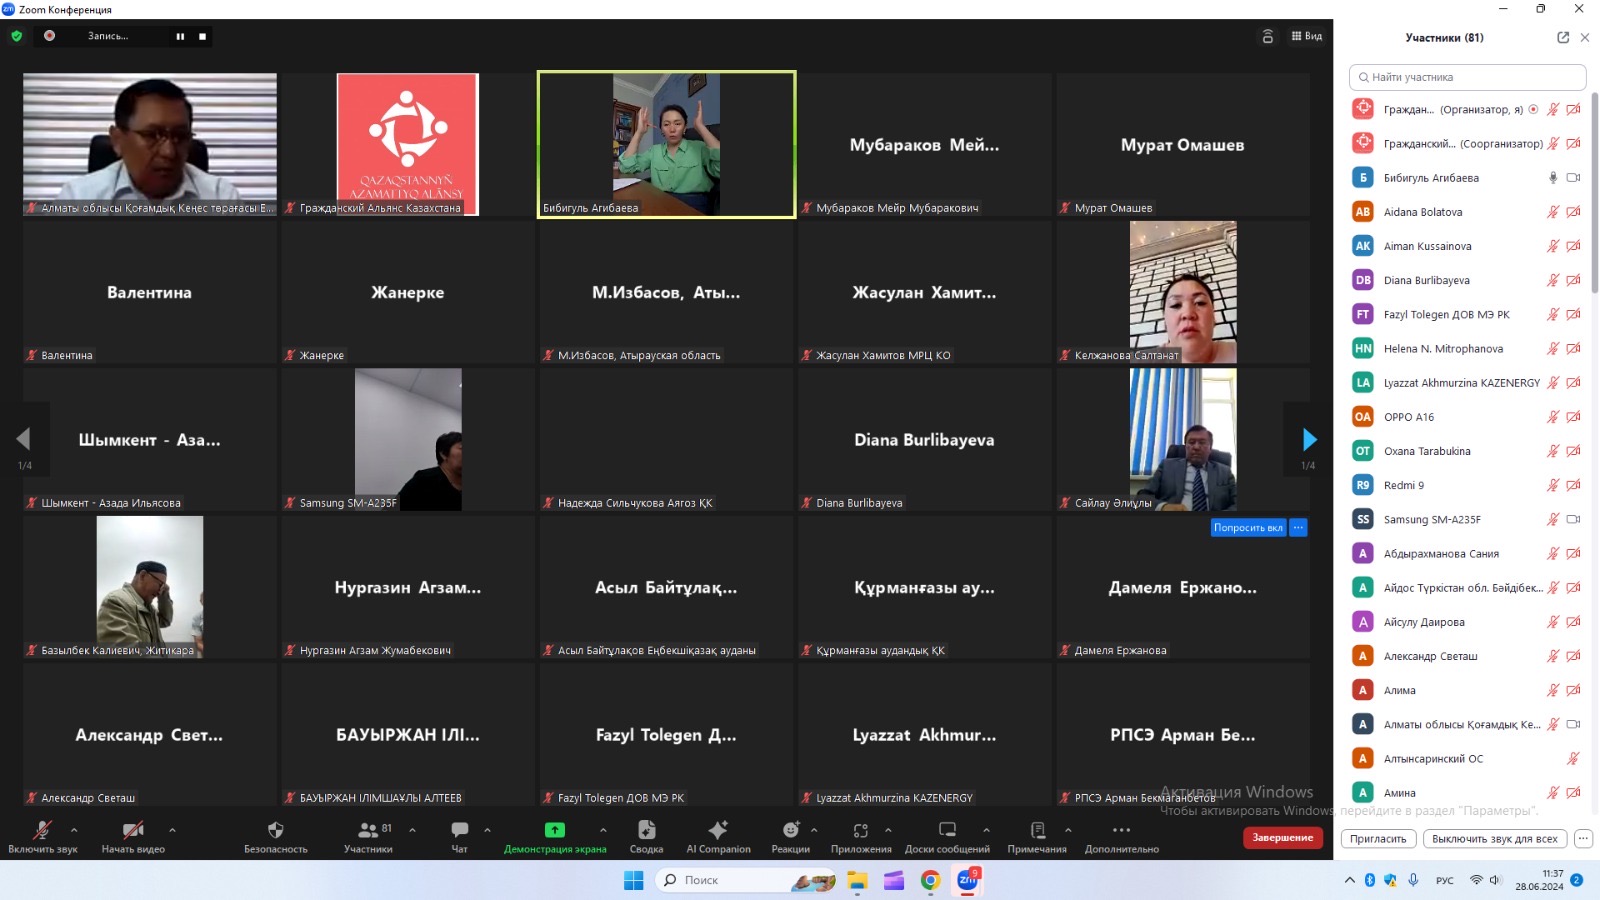This screenshot has height=900, width=1600.
Task: Pop out the participants panel
Action: (1563, 38)
